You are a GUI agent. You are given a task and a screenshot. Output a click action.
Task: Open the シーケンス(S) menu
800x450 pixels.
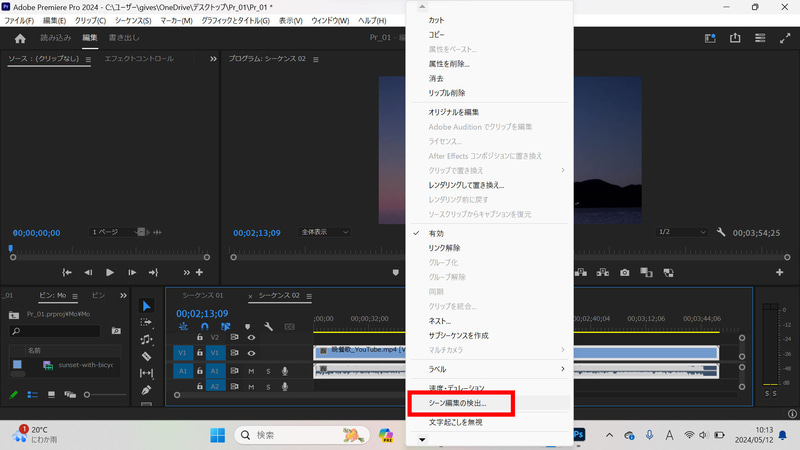133,20
